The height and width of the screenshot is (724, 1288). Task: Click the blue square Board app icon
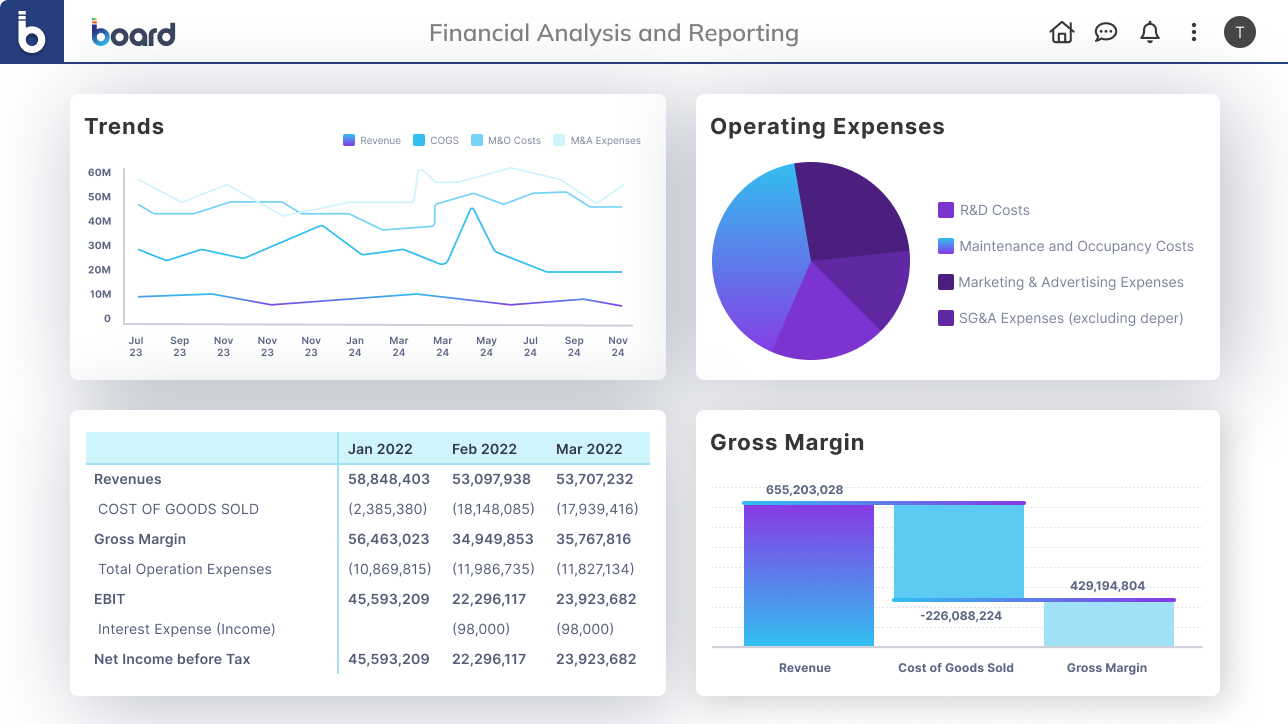(32, 32)
